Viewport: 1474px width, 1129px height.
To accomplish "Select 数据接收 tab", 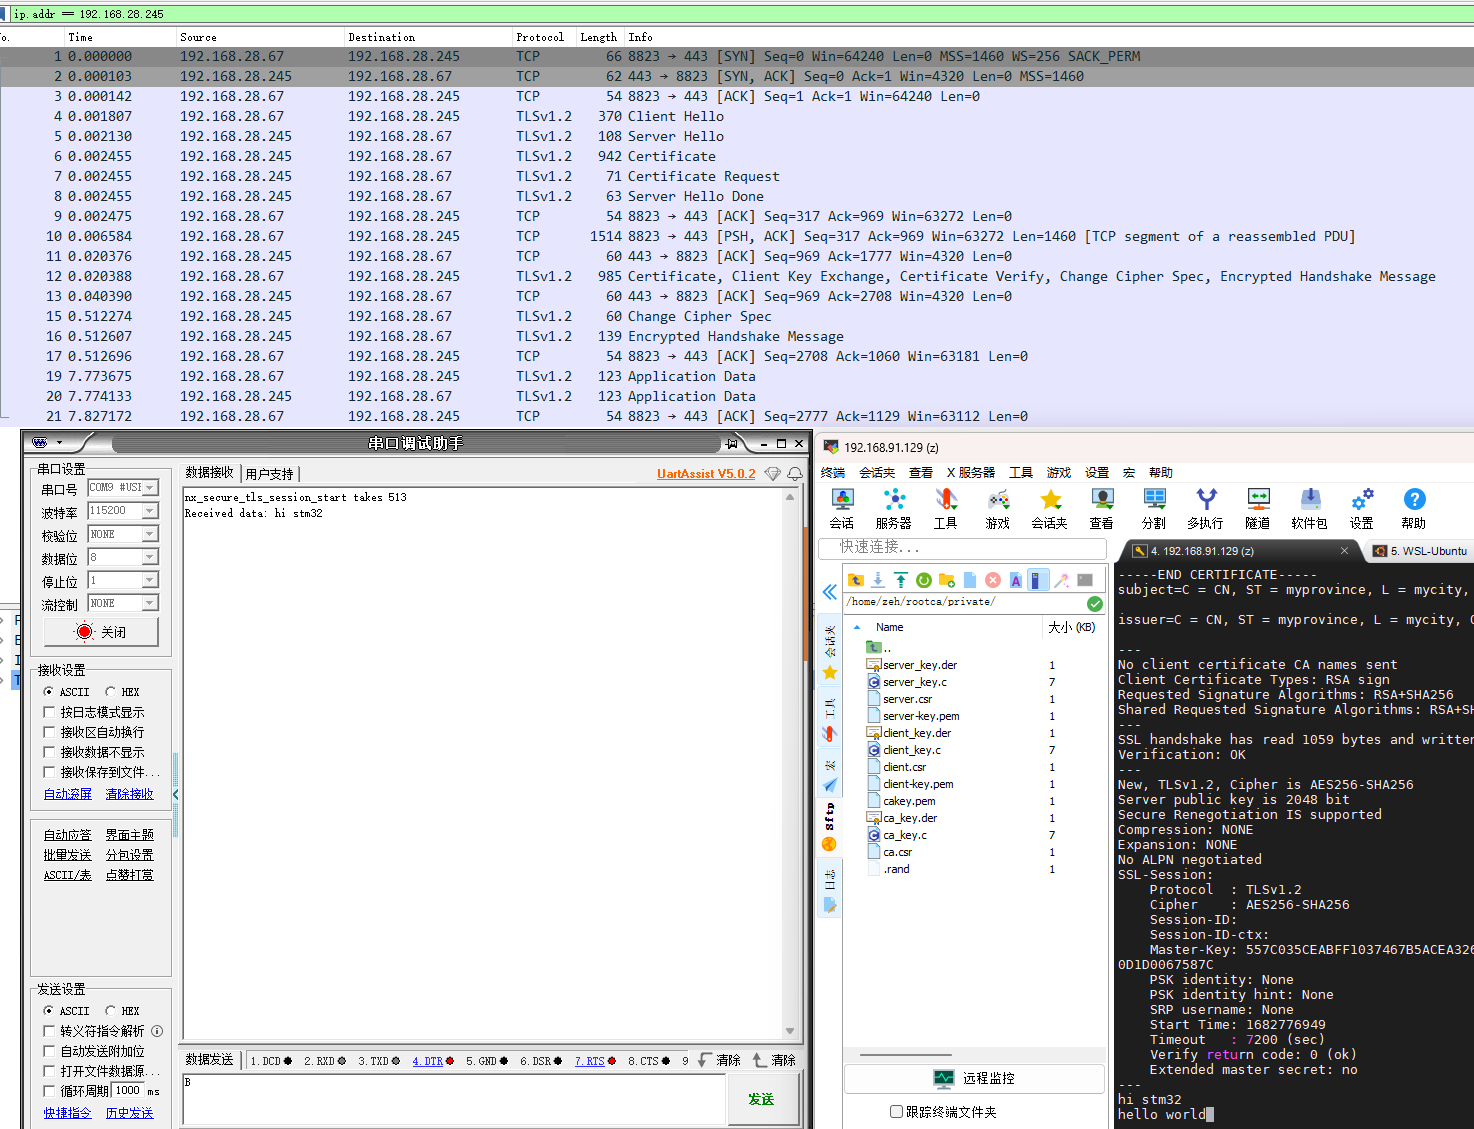I will (x=210, y=473).
